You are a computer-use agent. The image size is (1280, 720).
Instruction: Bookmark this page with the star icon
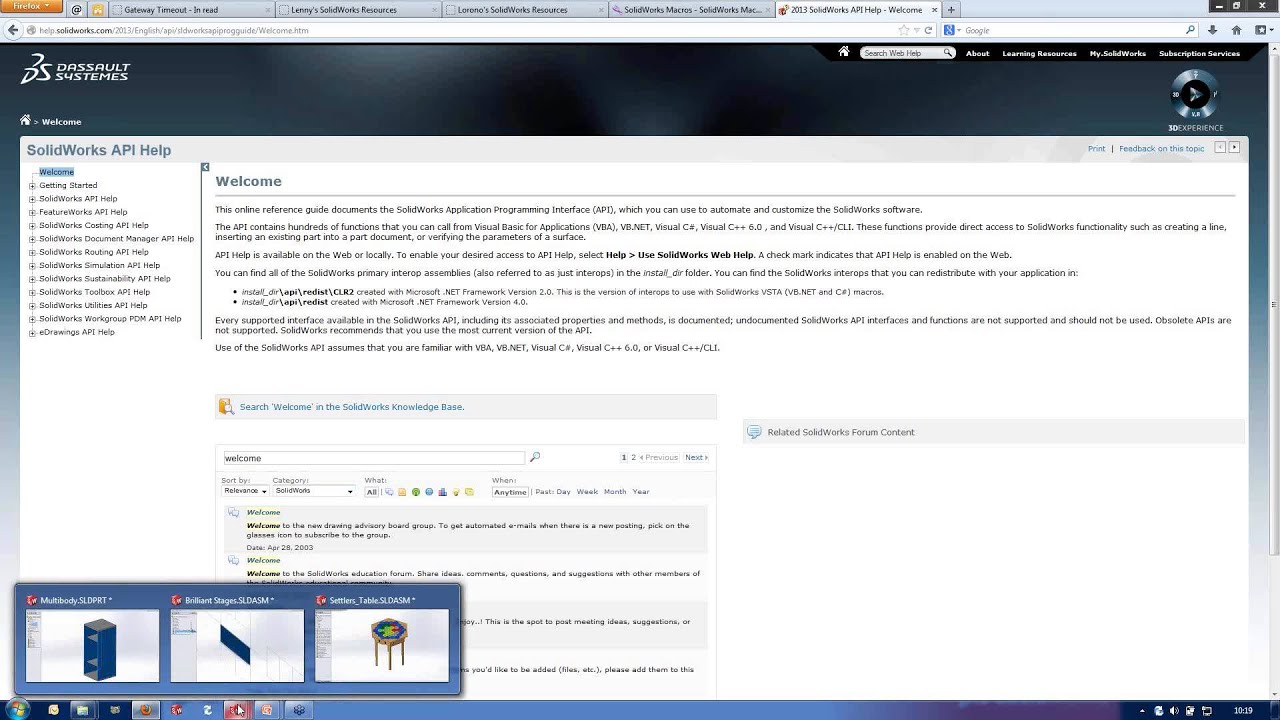point(903,30)
